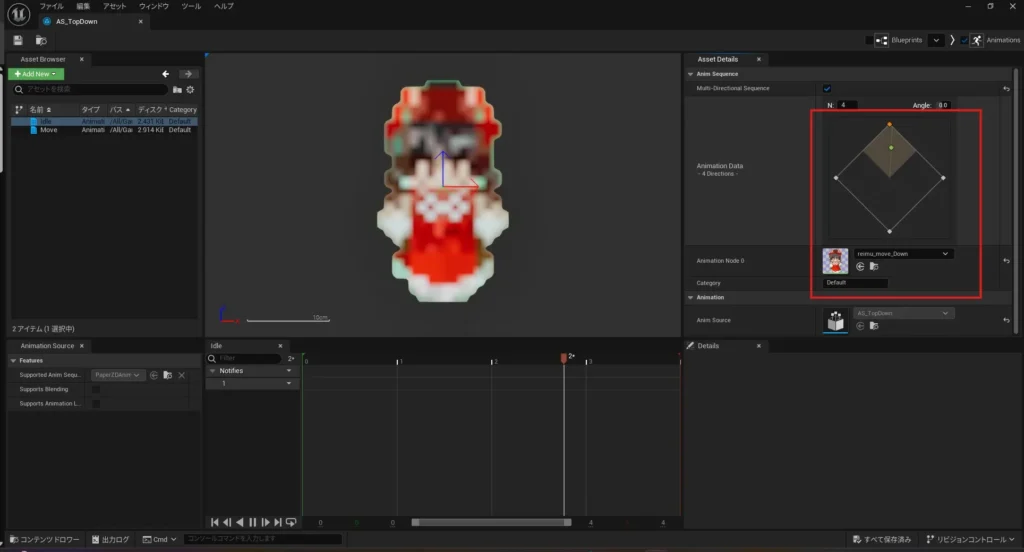This screenshot has width=1024, height=552.
Task: Click the Unreal Engine logo icon
Action: [18, 14]
